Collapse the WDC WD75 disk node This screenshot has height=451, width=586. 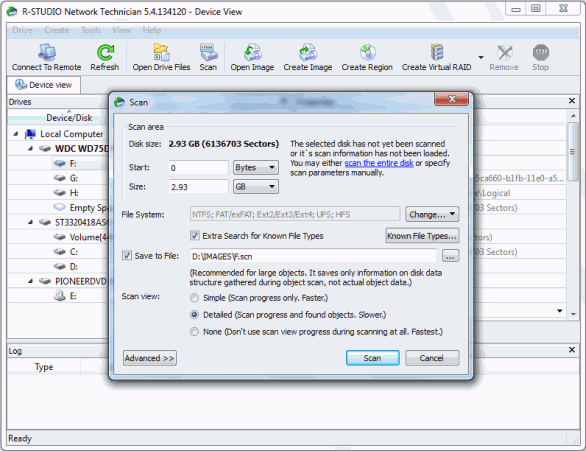pyautogui.click(x=30, y=148)
